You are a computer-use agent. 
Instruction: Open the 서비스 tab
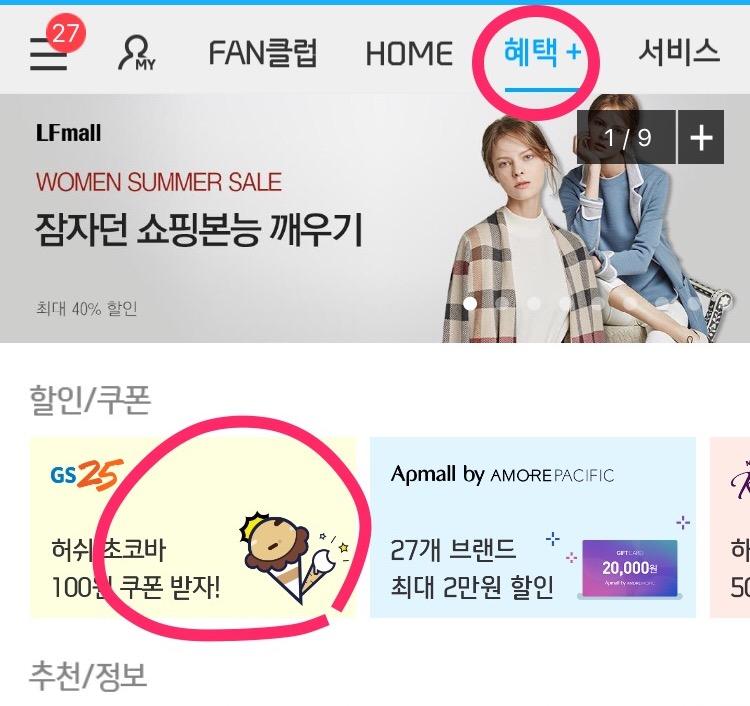679,51
